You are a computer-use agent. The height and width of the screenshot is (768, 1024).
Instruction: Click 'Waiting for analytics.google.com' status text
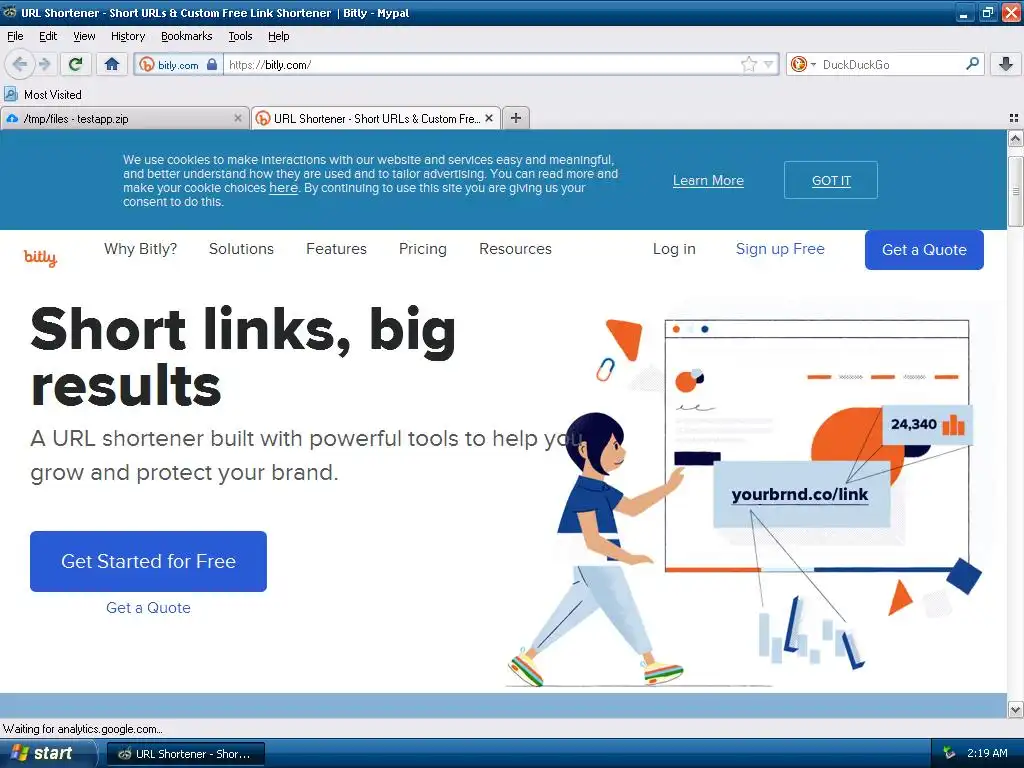click(x=82, y=729)
